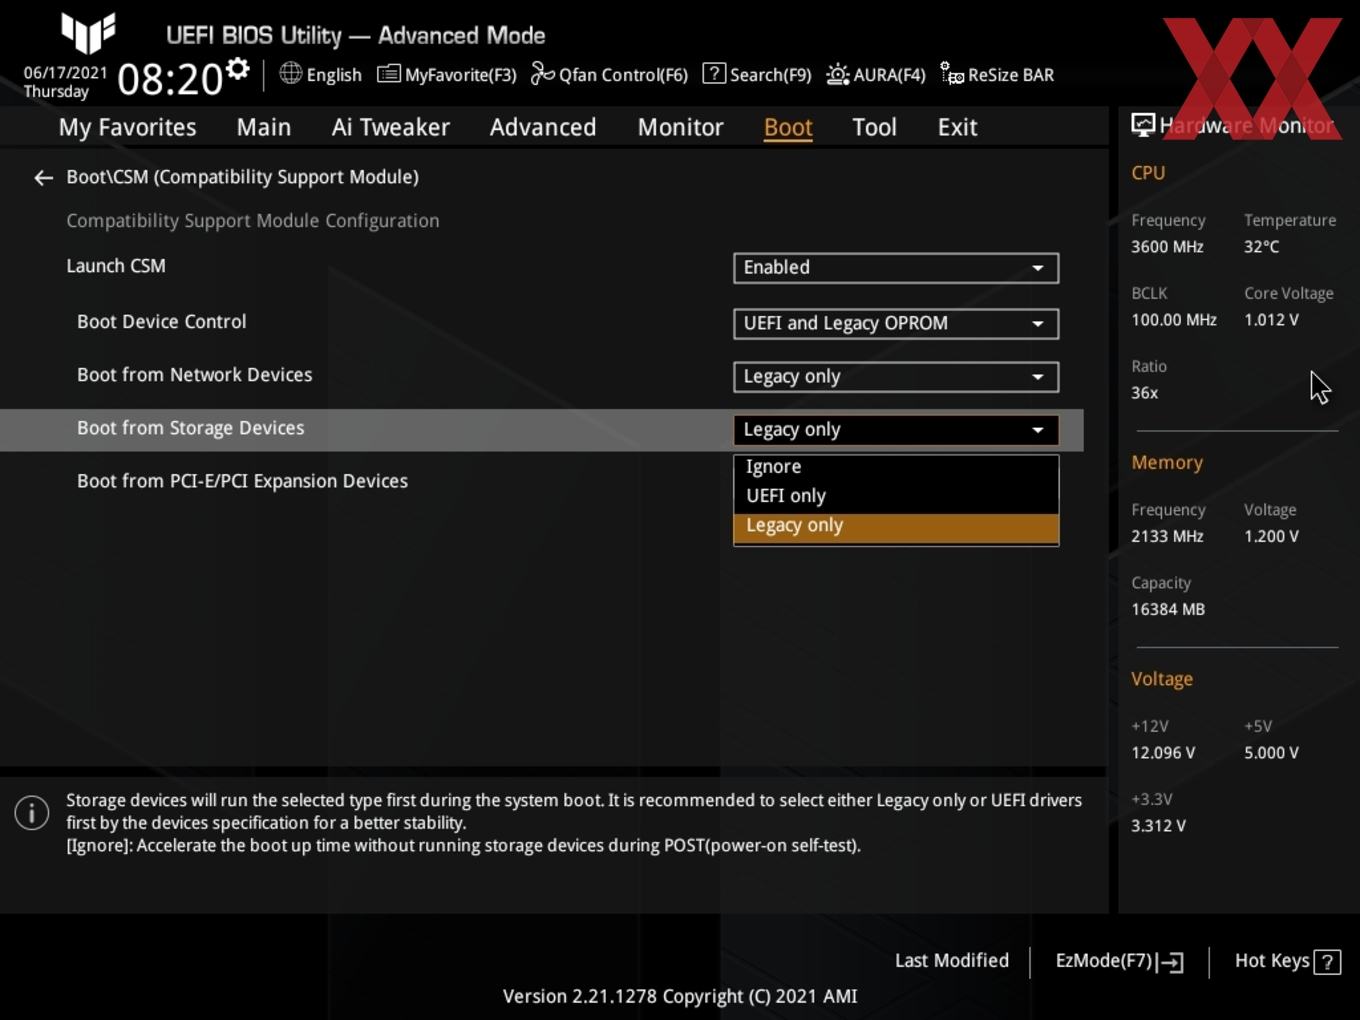Click Core Voltage value 1.012 V
Viewport: 1360px width, 1020px height.
click(1271, 320)
